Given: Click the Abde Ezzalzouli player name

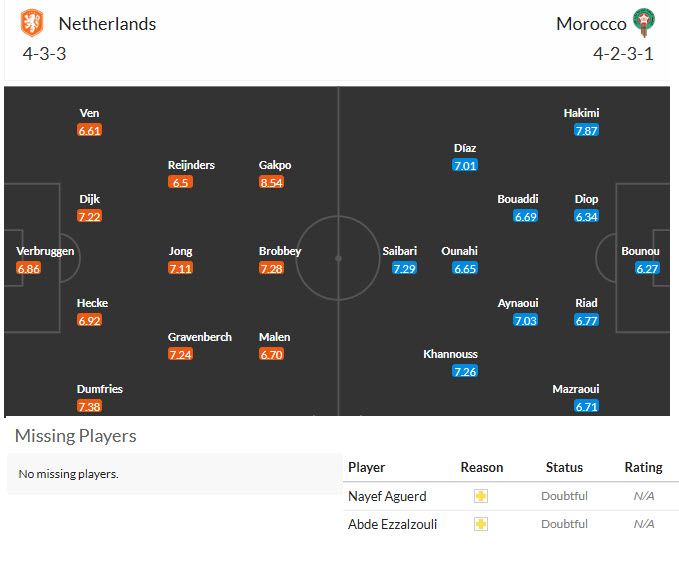Looking at the screenshot, I should pyautogui.click(x=392, y=524).
